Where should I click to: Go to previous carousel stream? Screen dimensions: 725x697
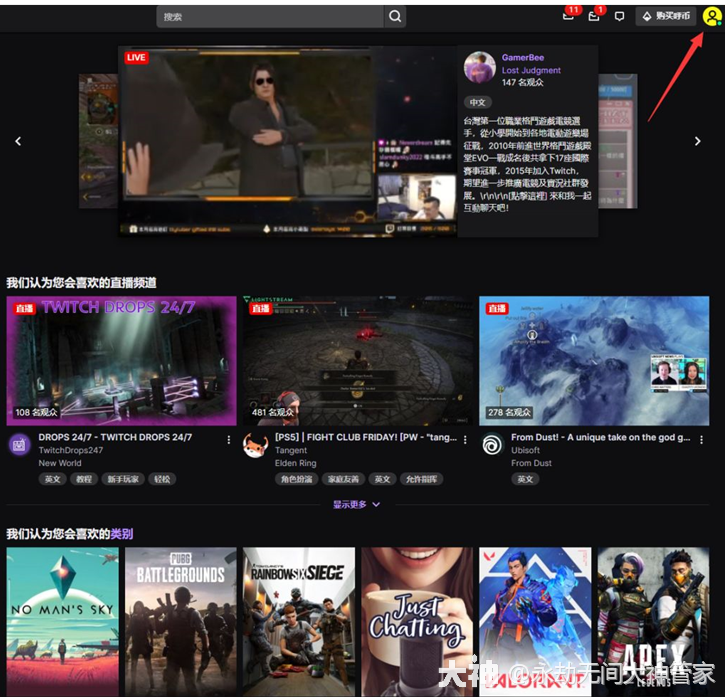[18, 141]
